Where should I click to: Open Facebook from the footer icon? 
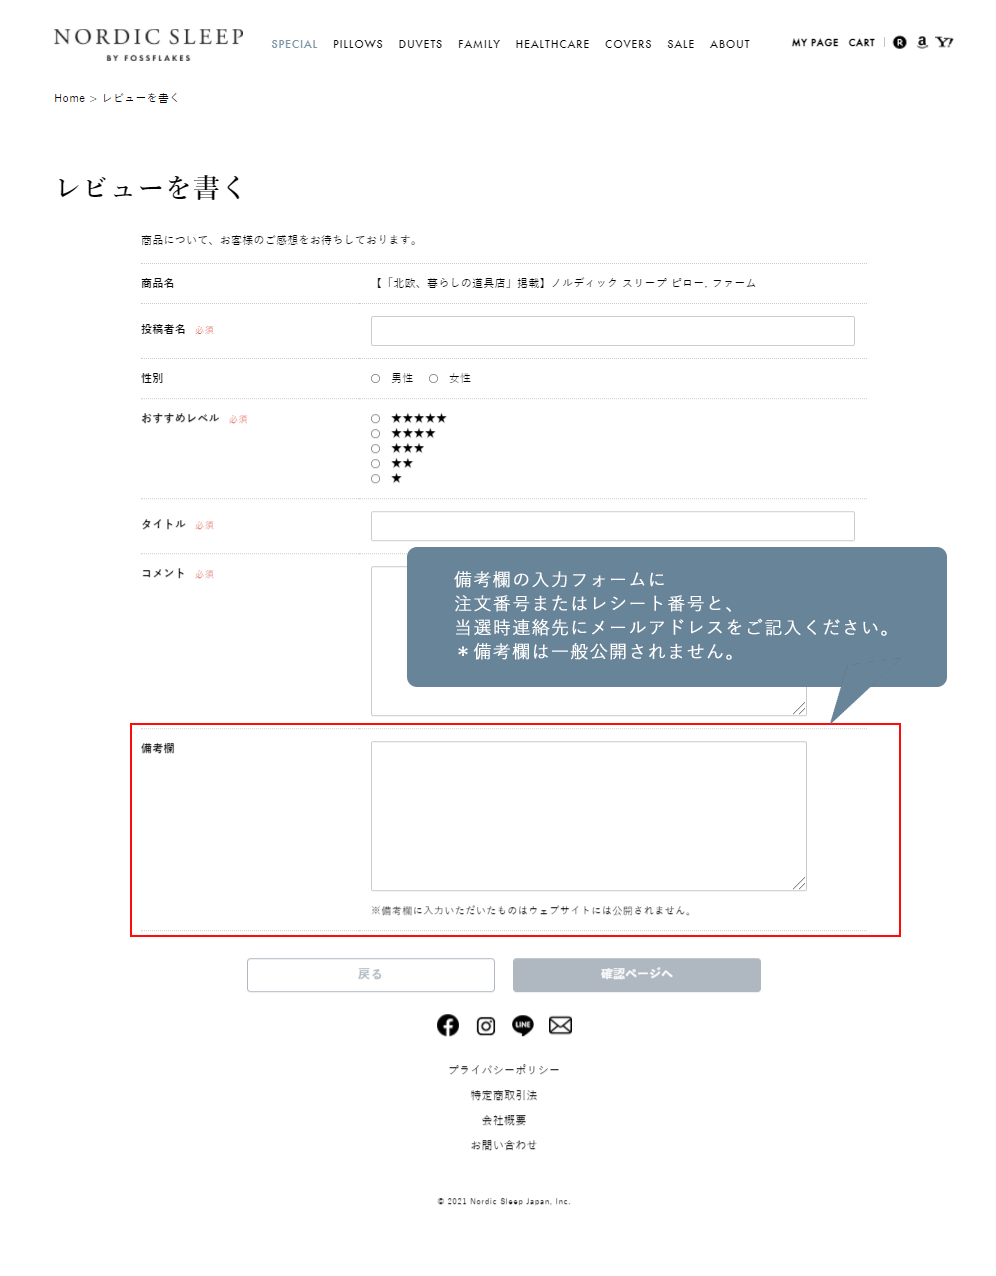pyautogui.click(x=447, y=1025)
